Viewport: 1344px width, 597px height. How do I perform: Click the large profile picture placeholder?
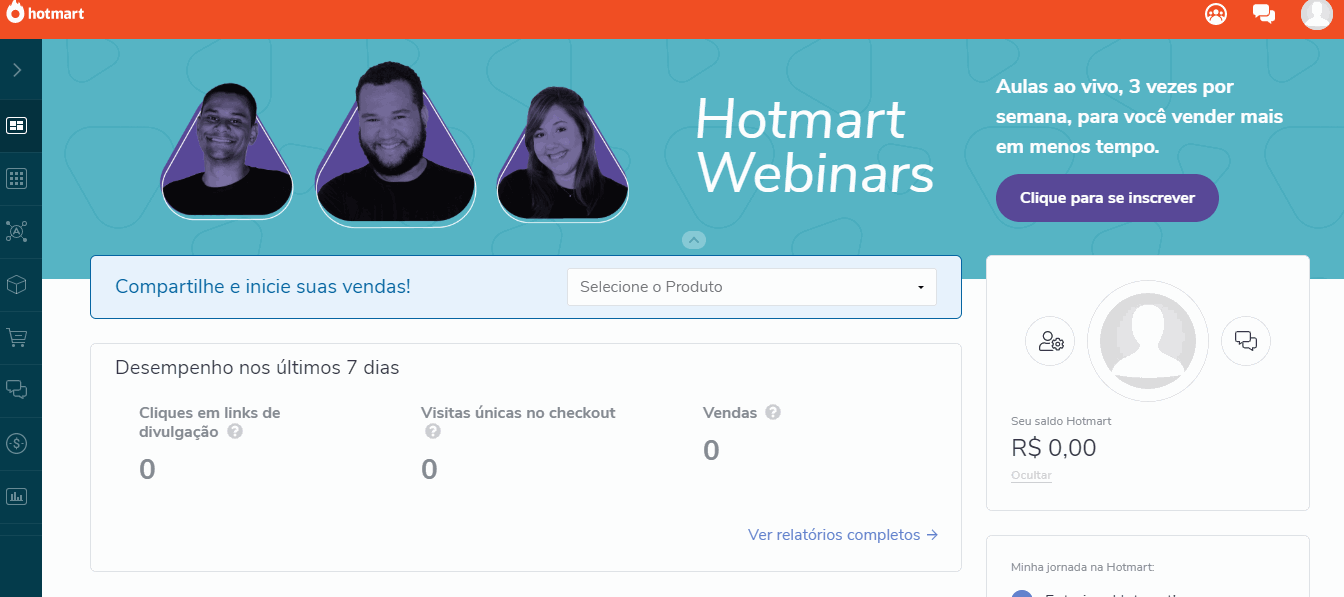point(1148,341)
